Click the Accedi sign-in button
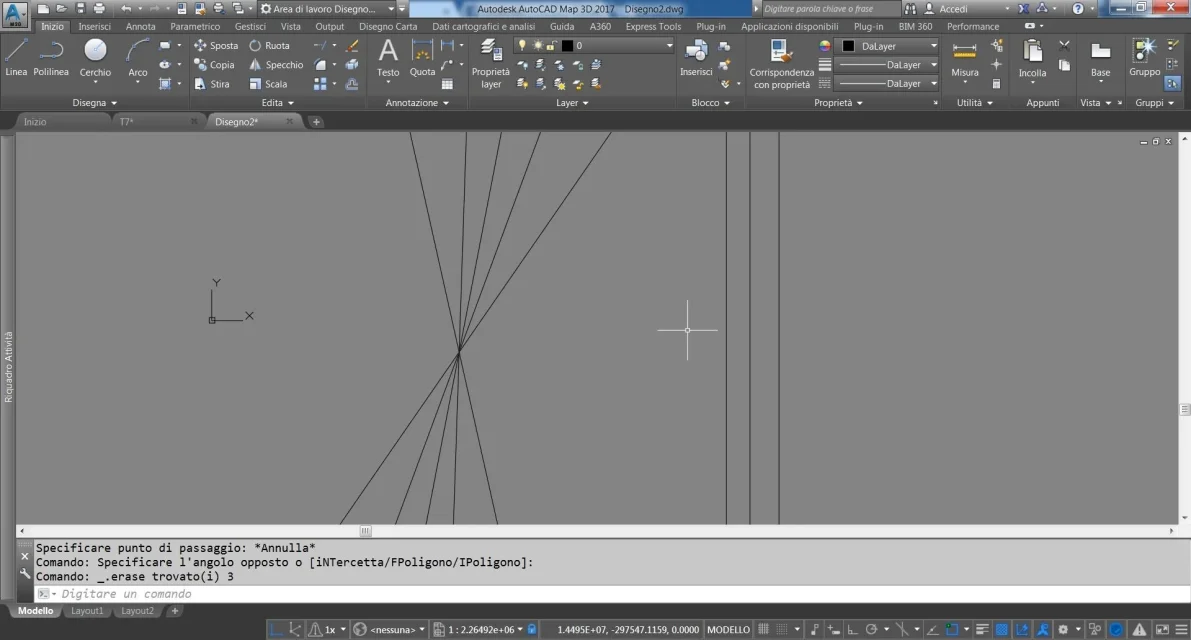This screenshot has height=640, width=1191. [946, 9]
